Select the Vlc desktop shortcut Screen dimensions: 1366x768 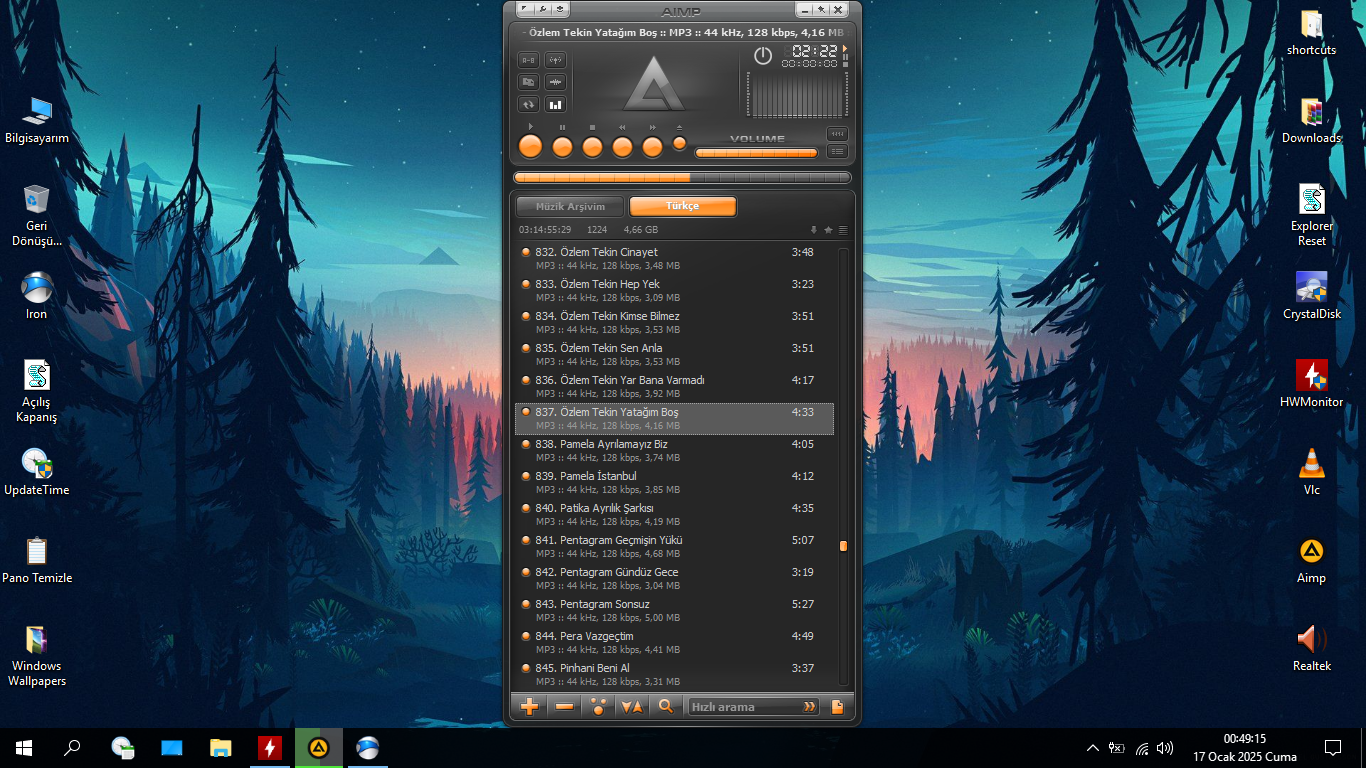(x=1311, y=472)
